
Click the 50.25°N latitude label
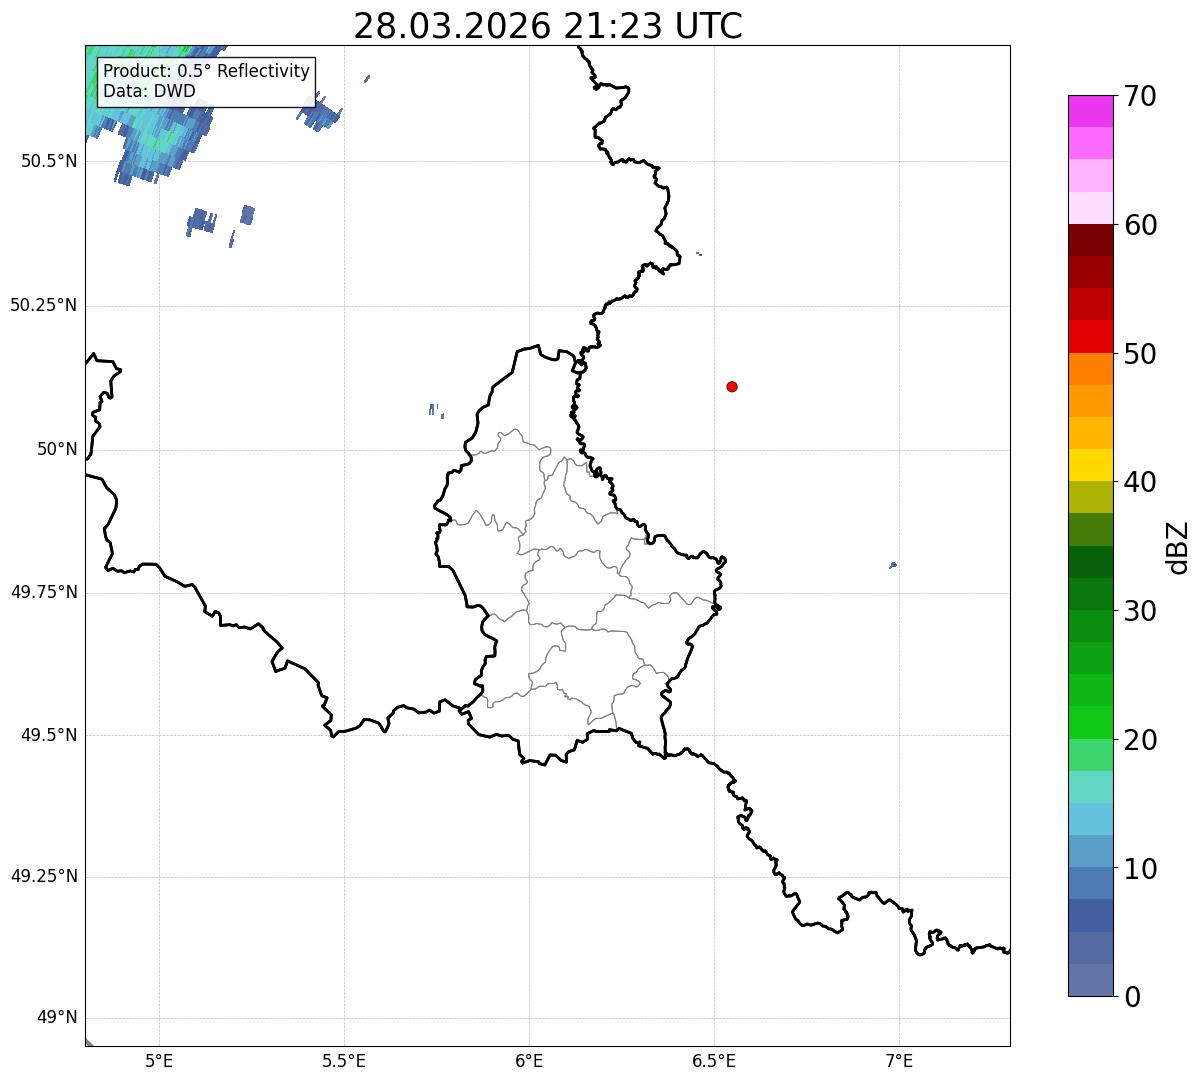pos(43,305)
